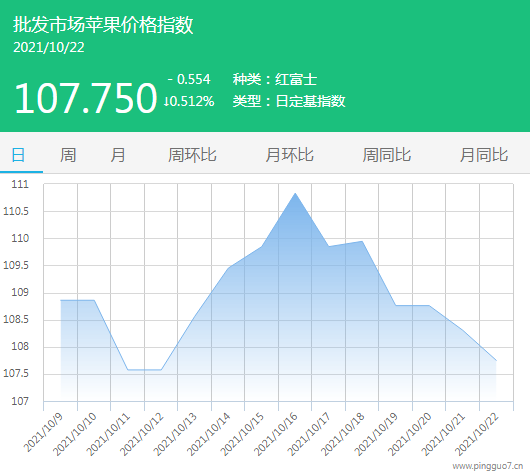Open the 月同比 tab
This screenshot has width=530, height=474.
click(x=484, y=155)
